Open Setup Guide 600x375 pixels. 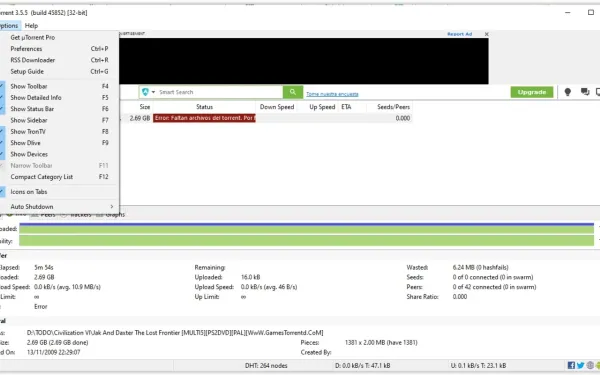pos(59,72)
